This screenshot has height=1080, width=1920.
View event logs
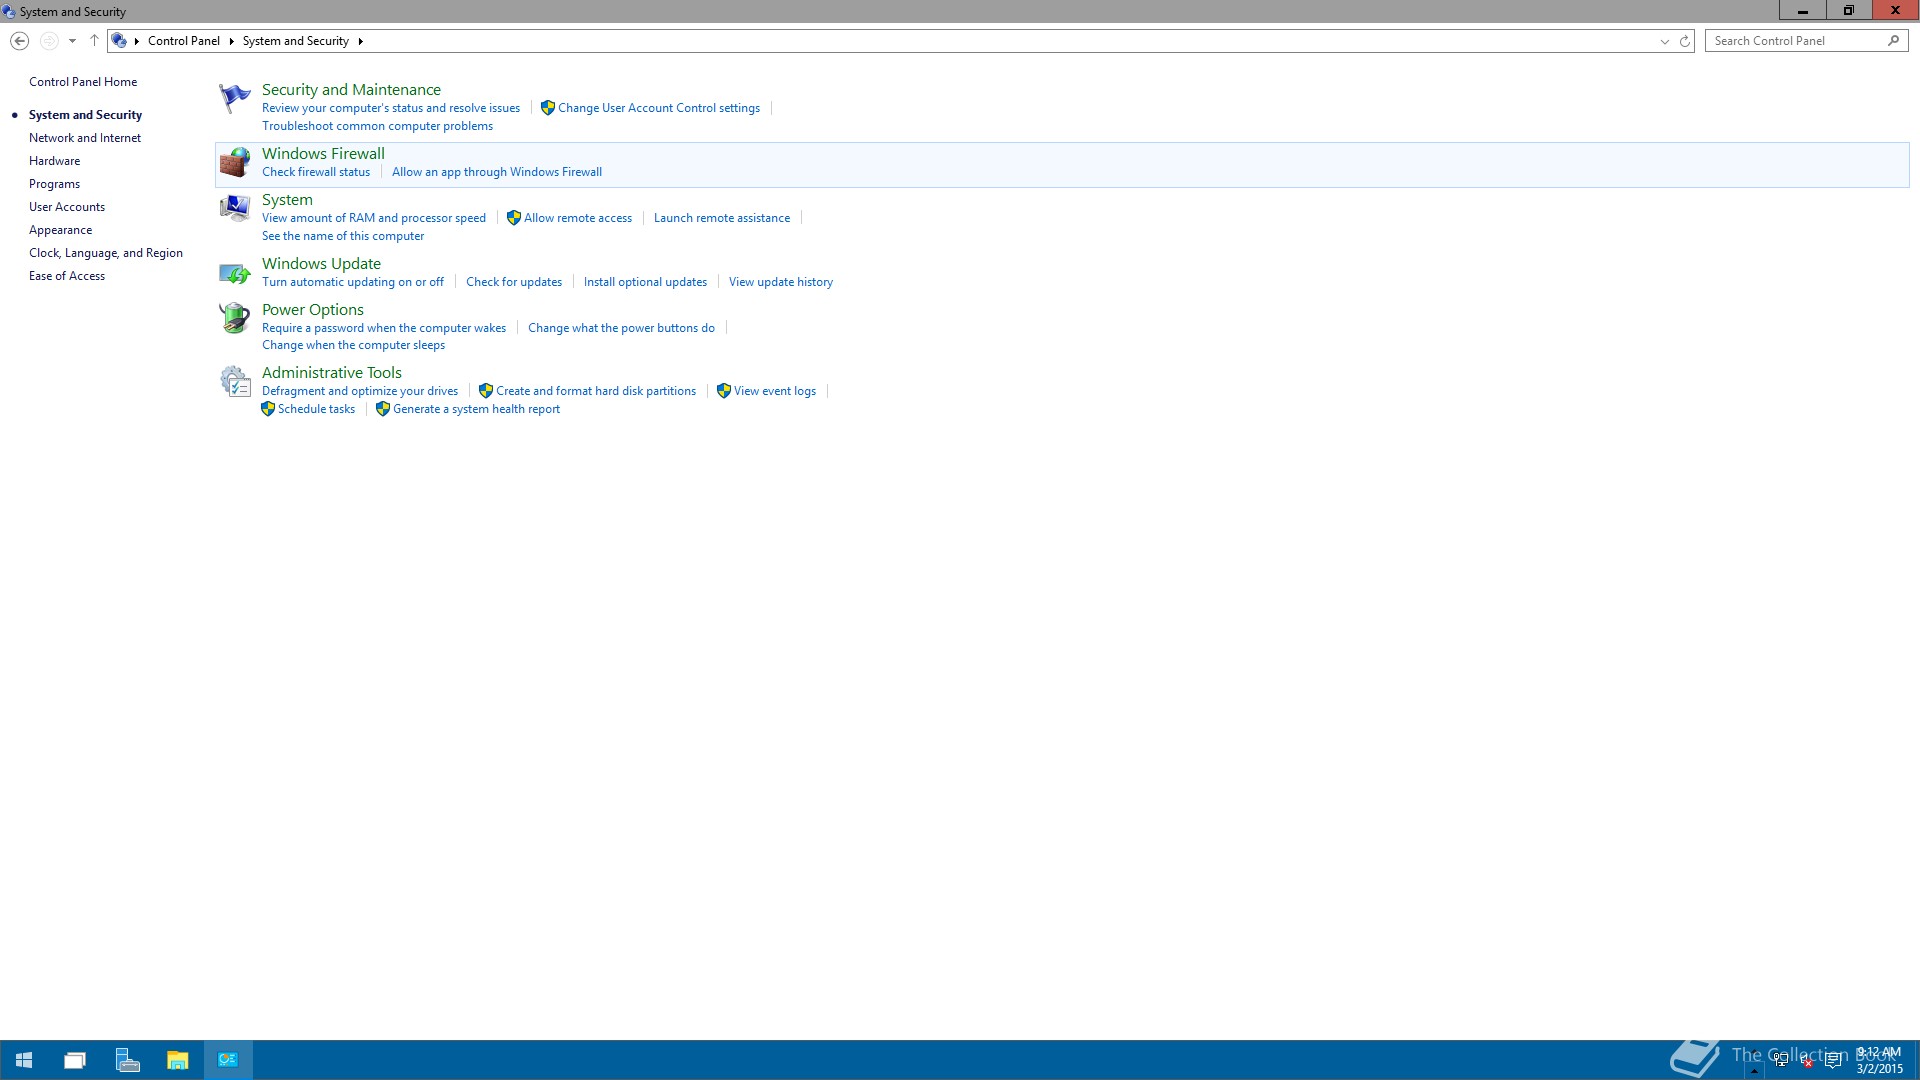775,391
